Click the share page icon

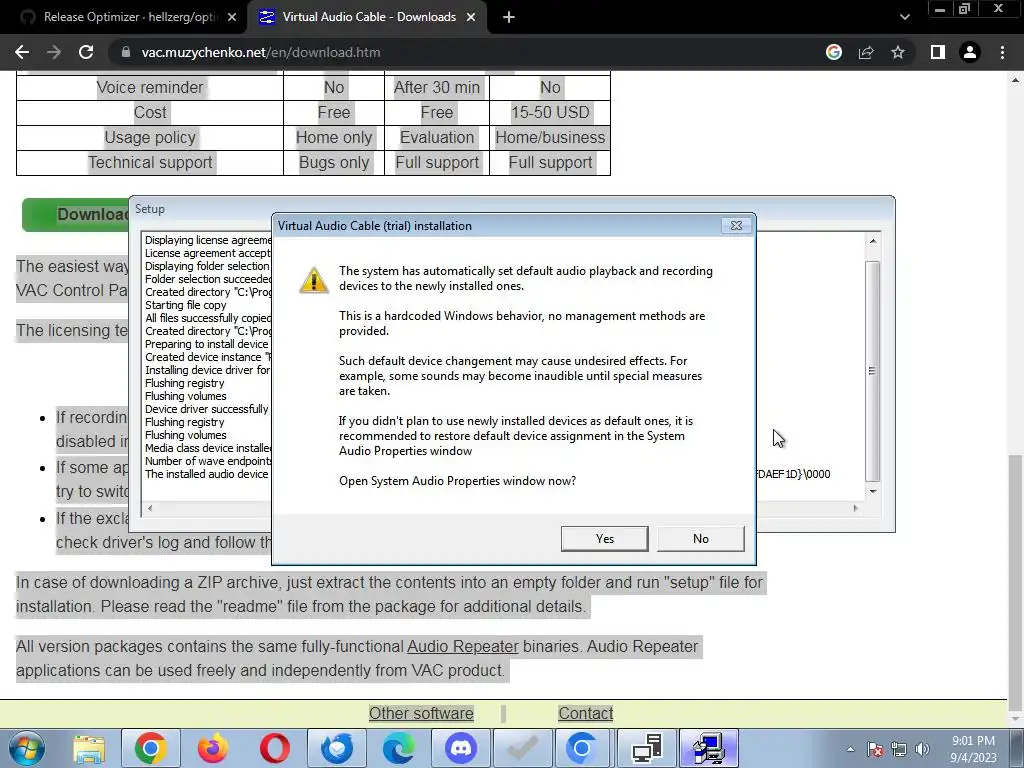(x=866, y=52)
